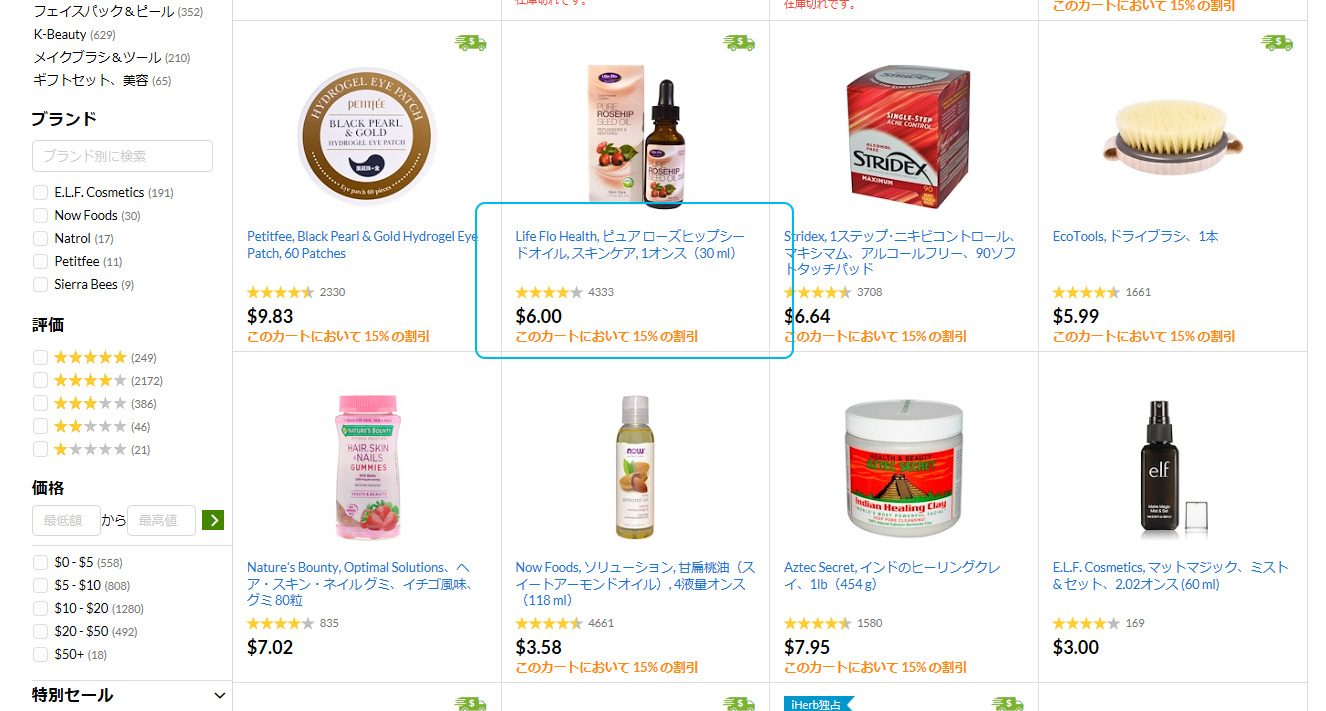This screenshot has height=711, width=1326.
Task: Click the shipping truck icon above Life Flo rosehip oil
Action: pos(739,42)
